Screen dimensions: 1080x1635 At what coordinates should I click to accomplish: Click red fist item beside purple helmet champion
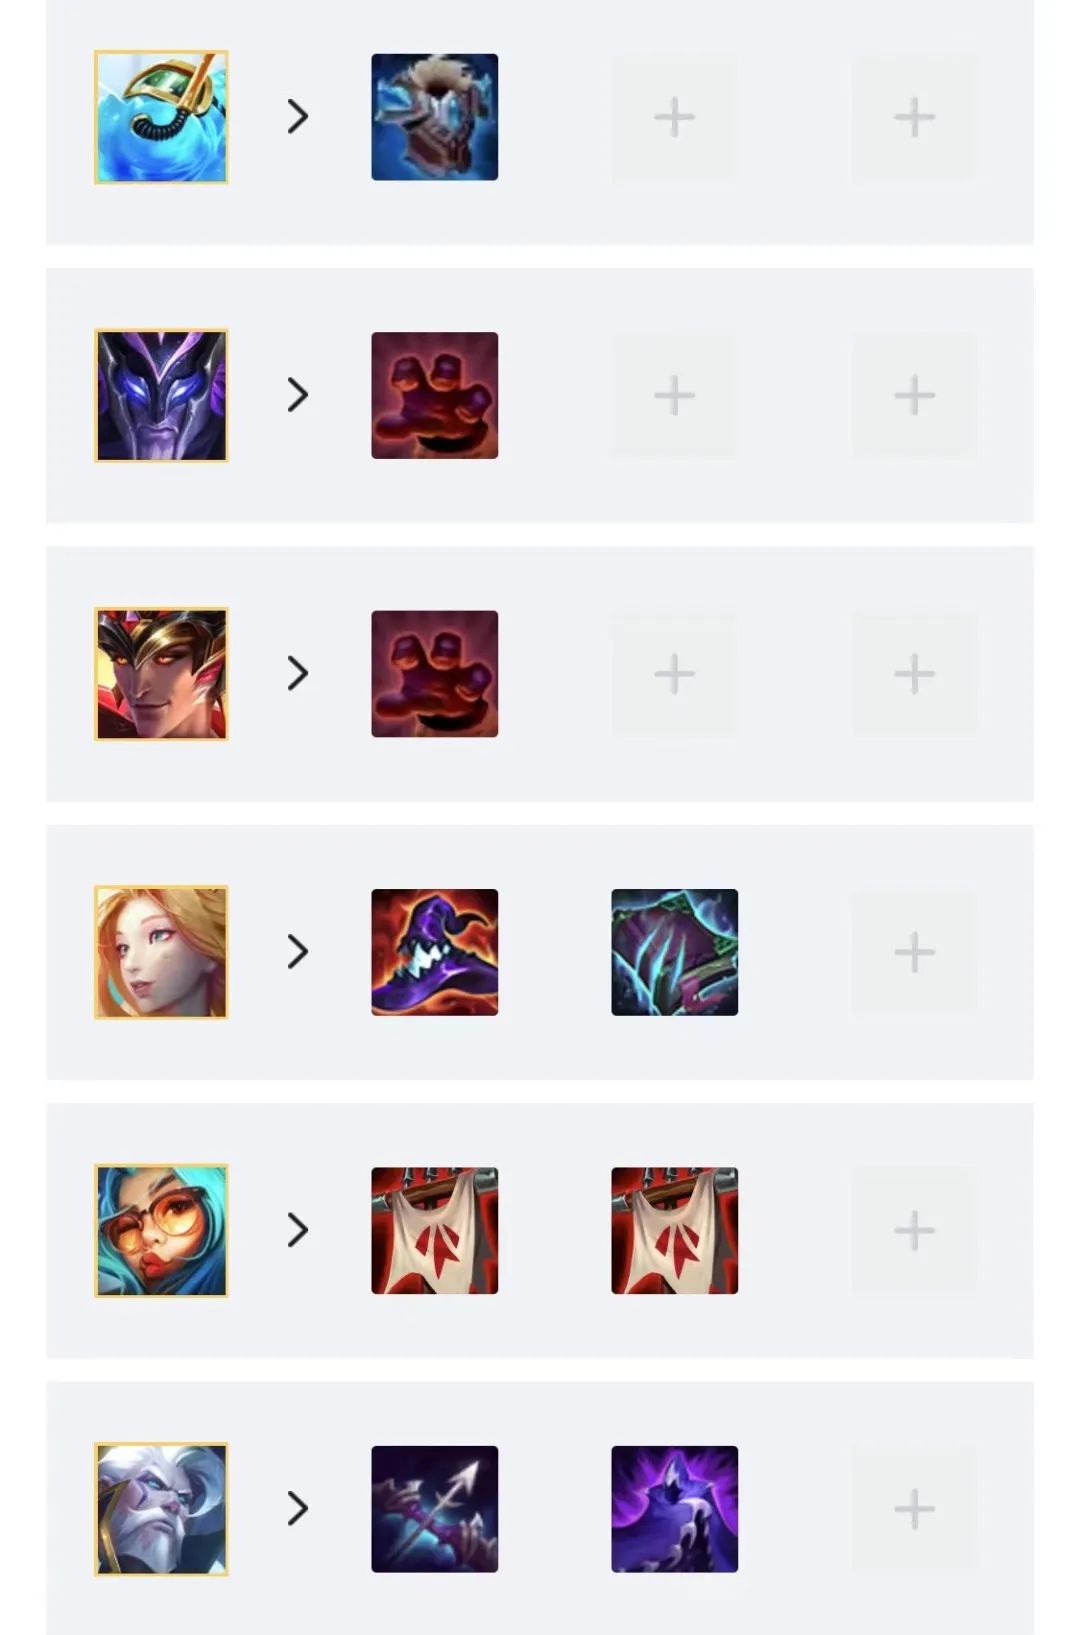[435, 395]
